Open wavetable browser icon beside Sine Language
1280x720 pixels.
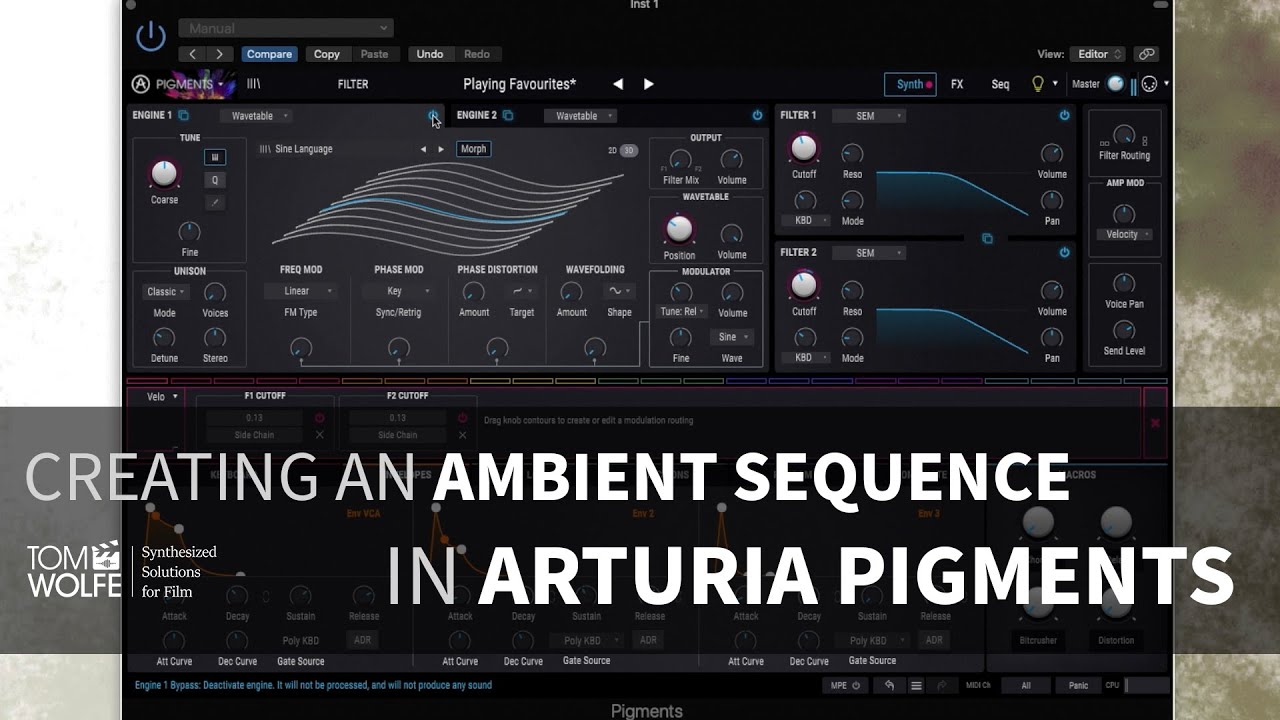(x=265, y=149)
